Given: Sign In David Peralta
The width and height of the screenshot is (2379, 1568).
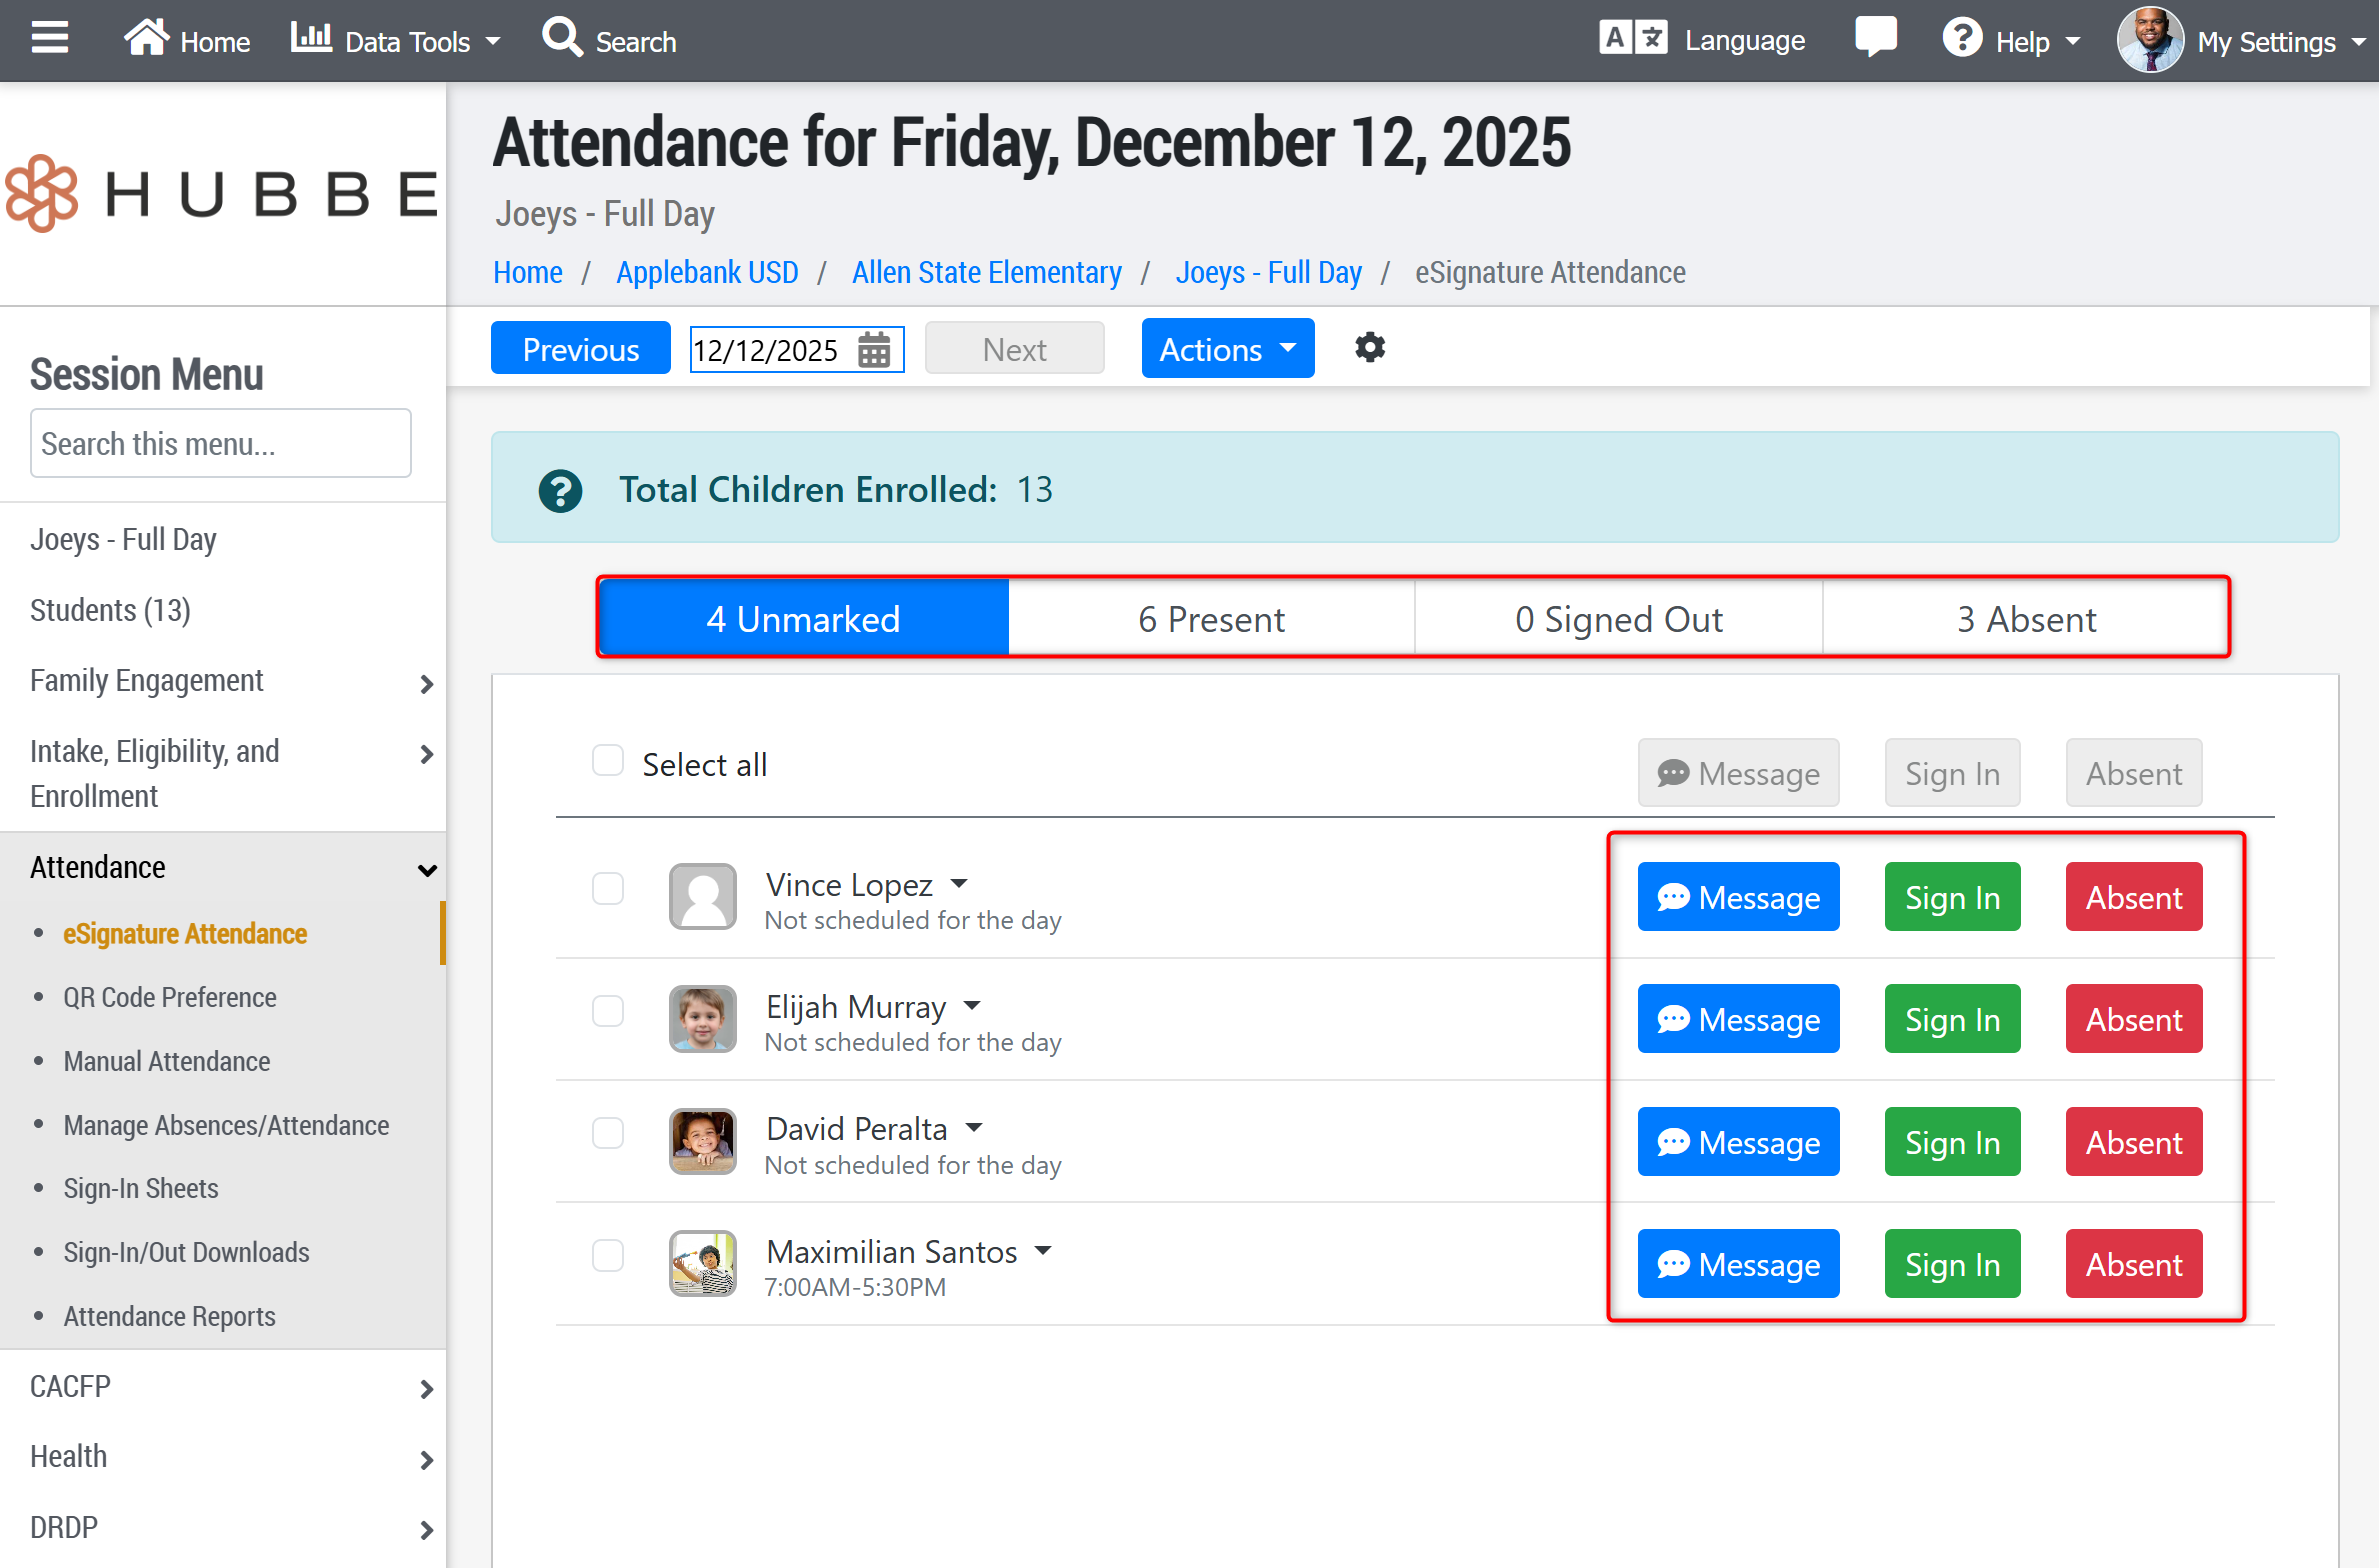Looking at the screenshot, I should [1951, 1142].
